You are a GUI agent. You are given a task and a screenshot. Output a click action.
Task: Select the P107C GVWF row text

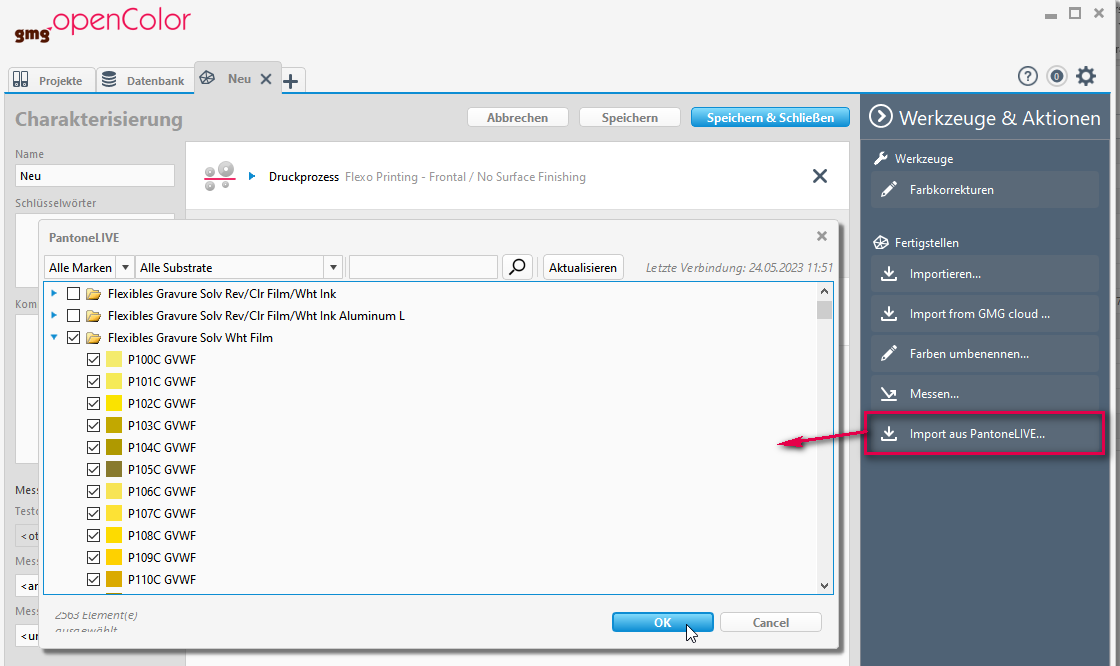[161, 514]
